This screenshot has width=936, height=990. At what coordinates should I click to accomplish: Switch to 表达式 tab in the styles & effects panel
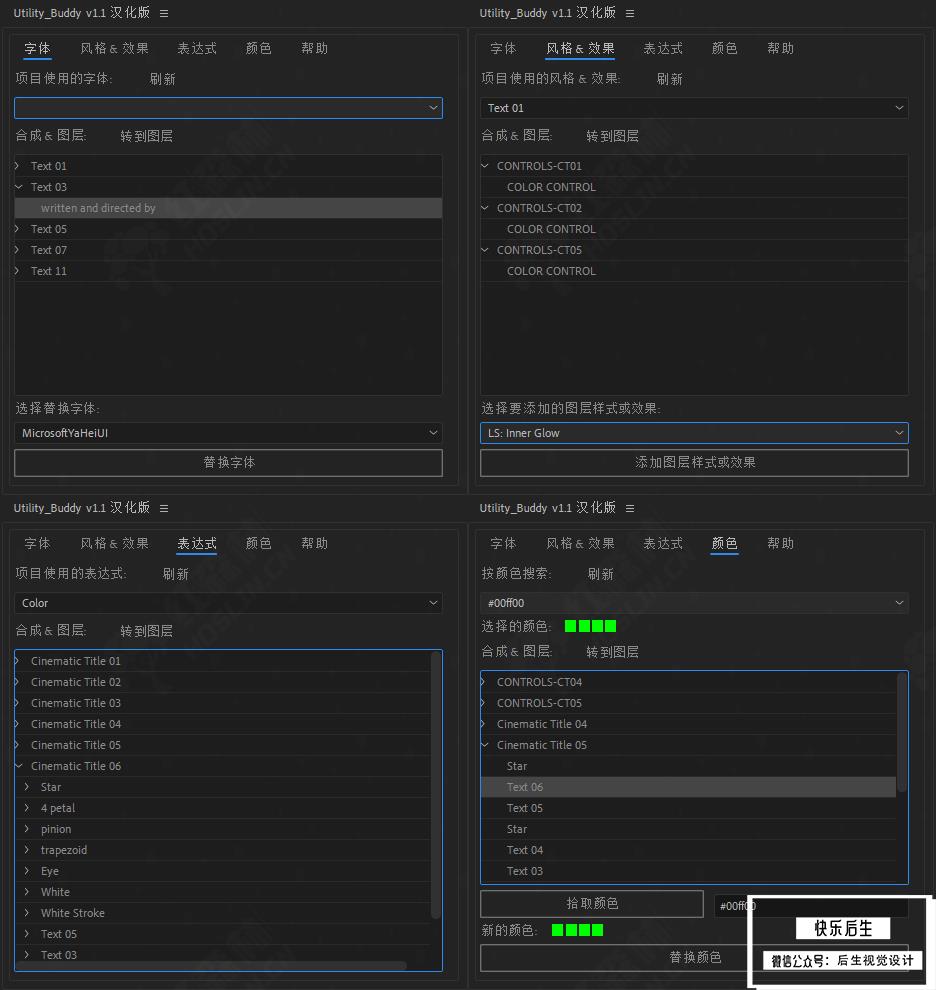pos(663,49)
